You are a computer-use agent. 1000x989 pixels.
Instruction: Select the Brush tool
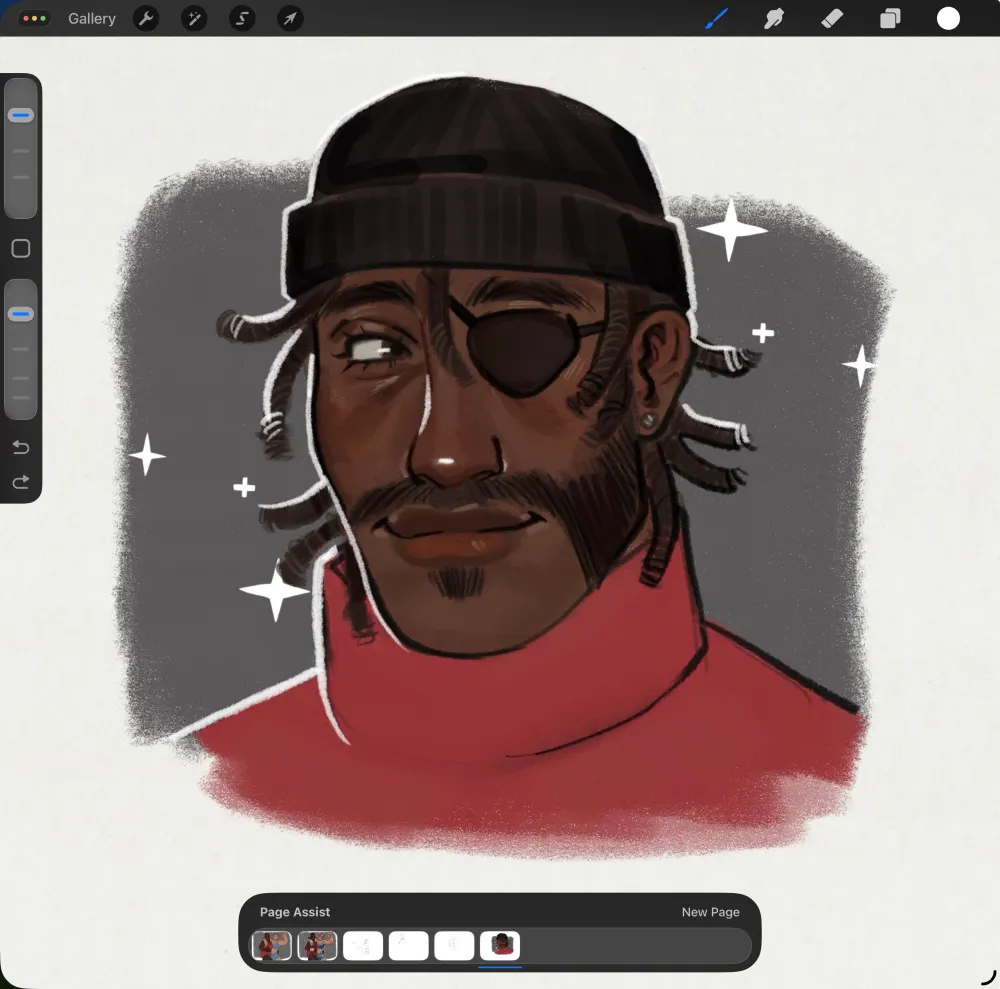tap(717, 19)
